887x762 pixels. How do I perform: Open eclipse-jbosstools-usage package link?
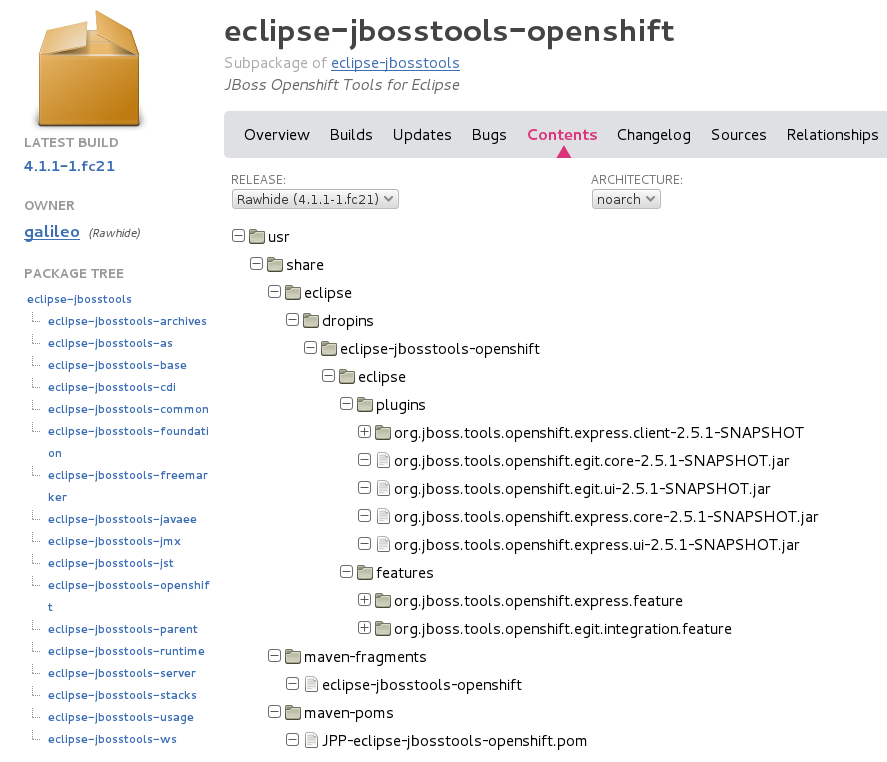[120, 717]
